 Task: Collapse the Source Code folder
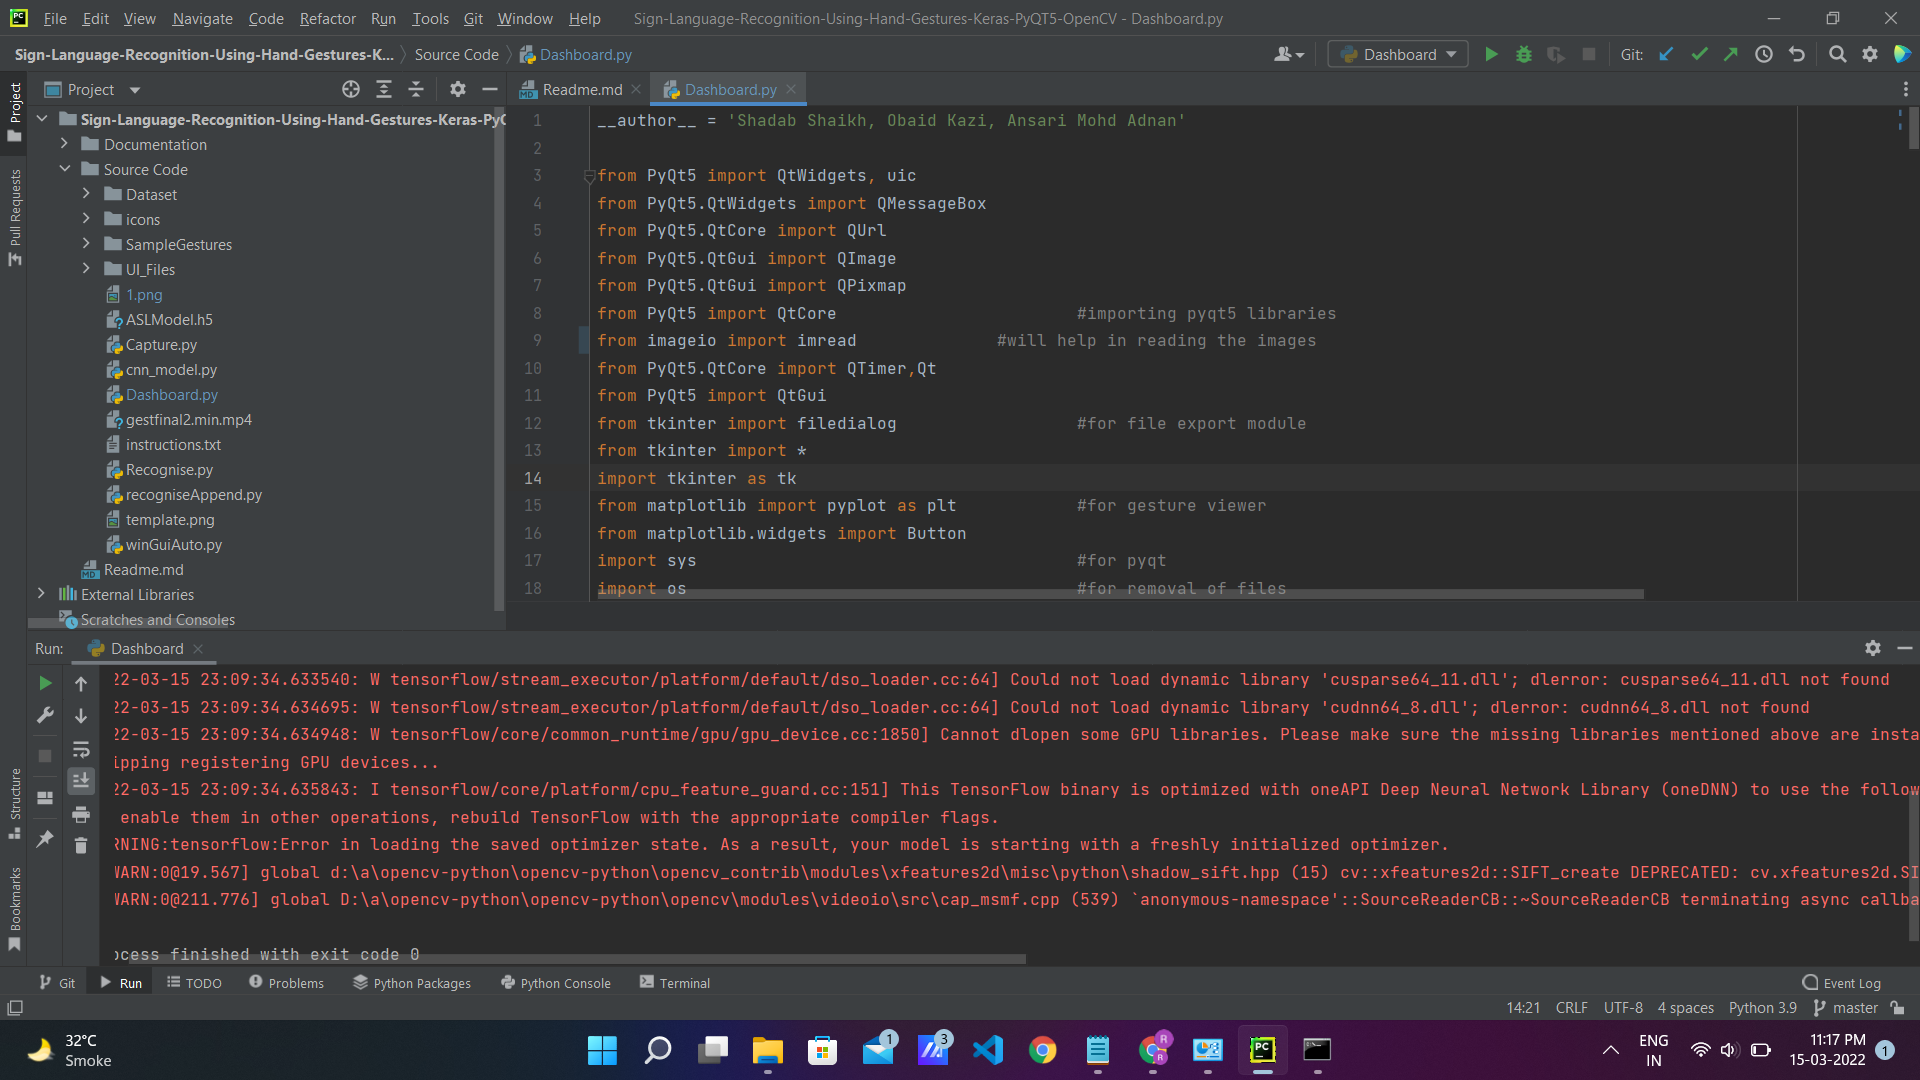pyautogui.click(x=65, y=169)
